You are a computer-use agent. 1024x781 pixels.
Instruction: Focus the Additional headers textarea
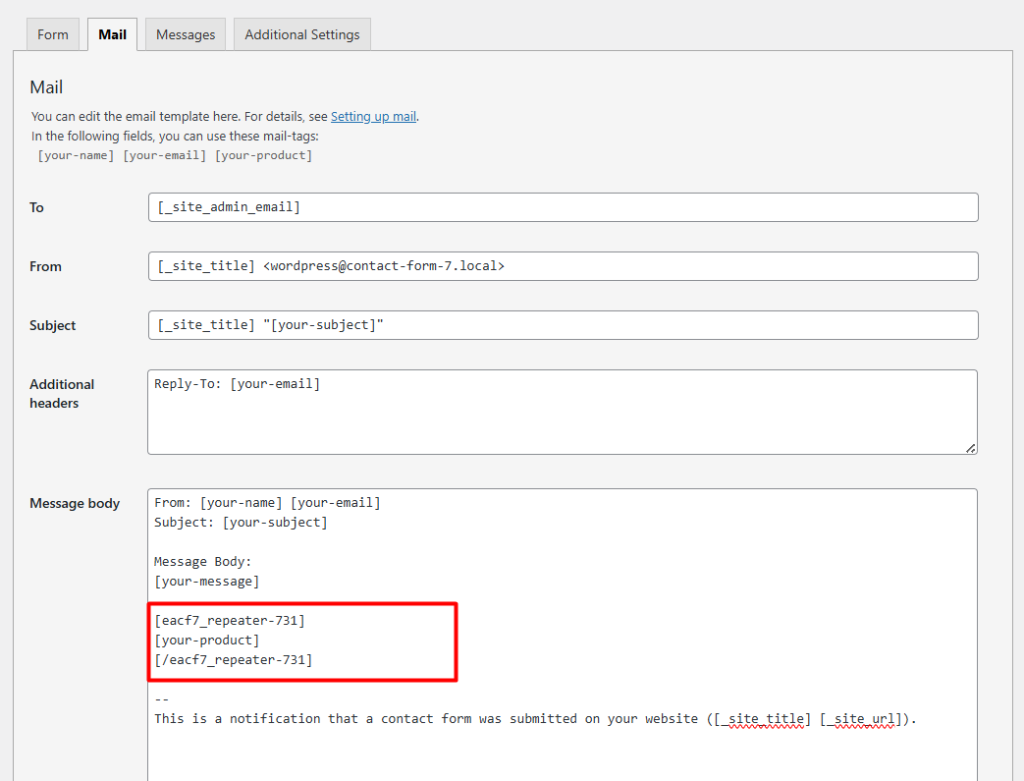point(562,412)
